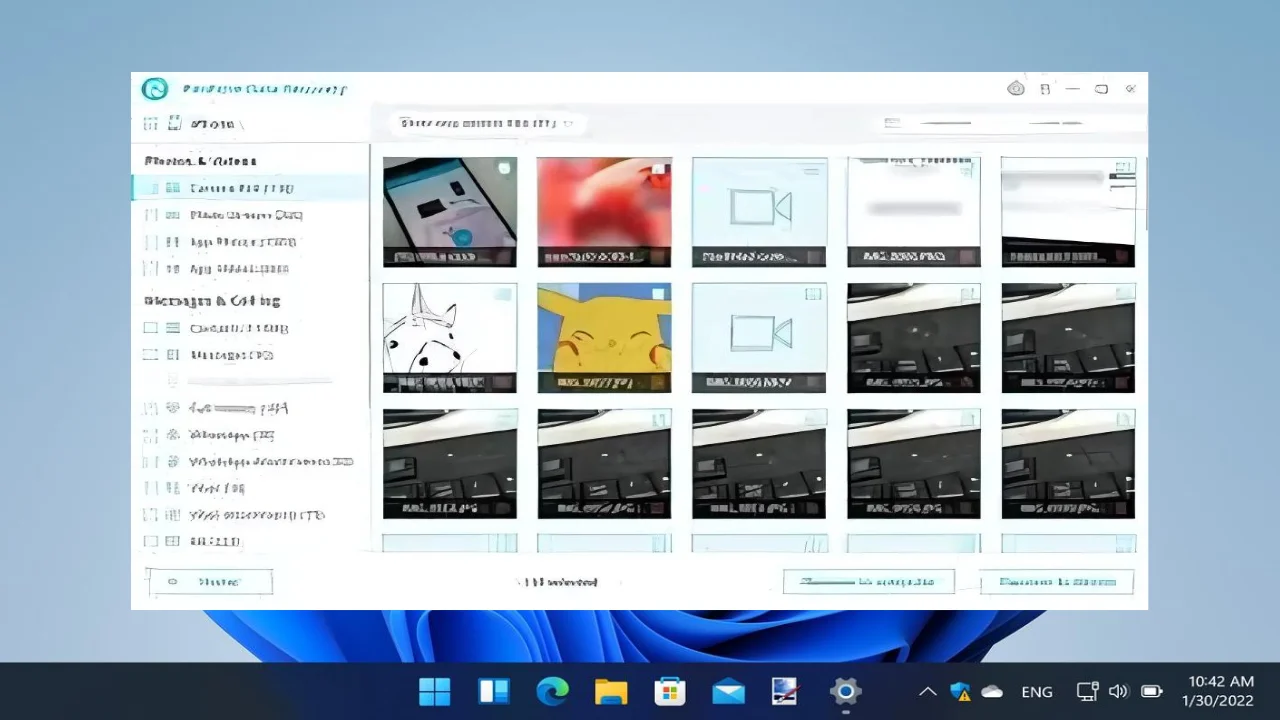Viewport: 1280px width, 720px height.
Task: Click ENG language indicator
Action: tap(1037, 691)
